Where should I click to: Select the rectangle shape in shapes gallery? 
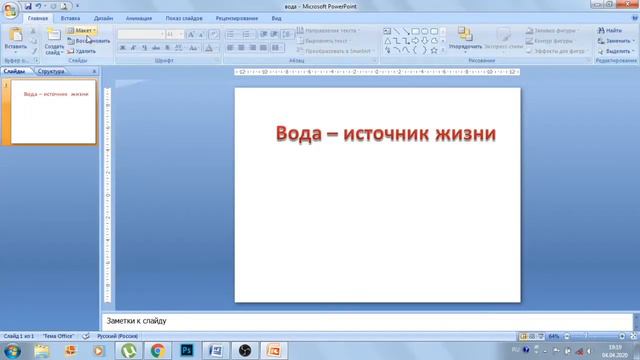tap(415, 31)
